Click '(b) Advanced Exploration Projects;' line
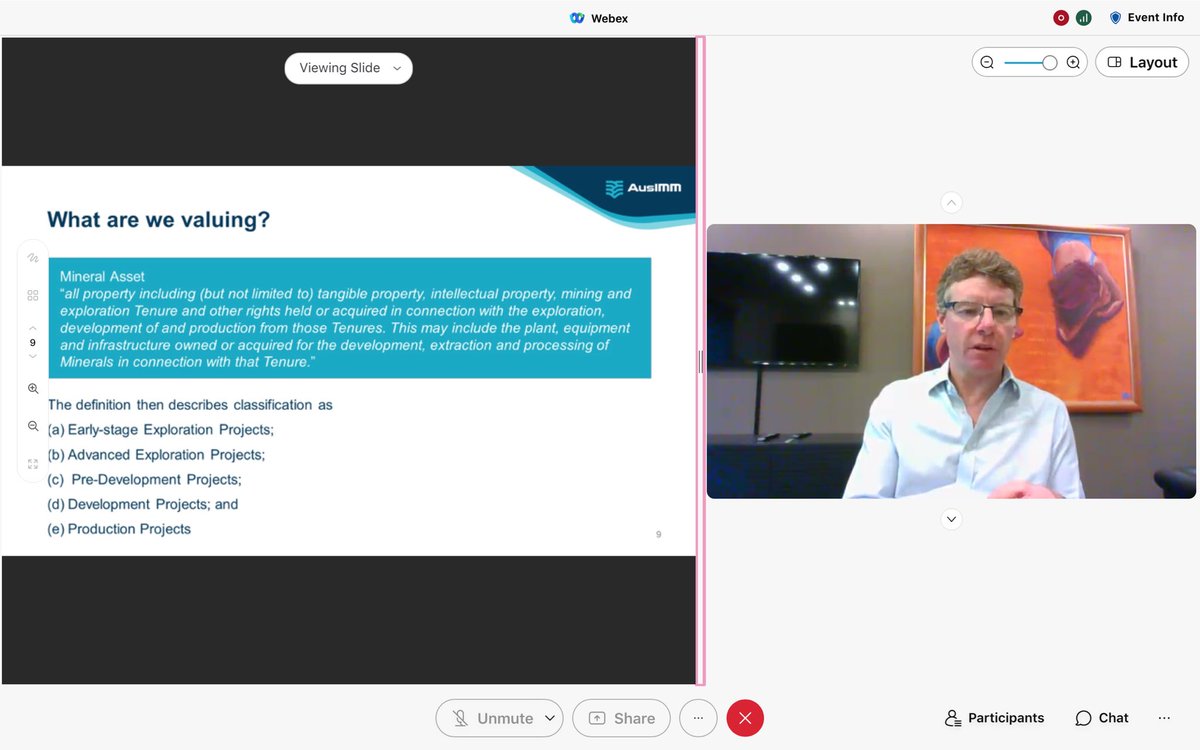This screenshot has width=1200, height=750. click(156, 455)
